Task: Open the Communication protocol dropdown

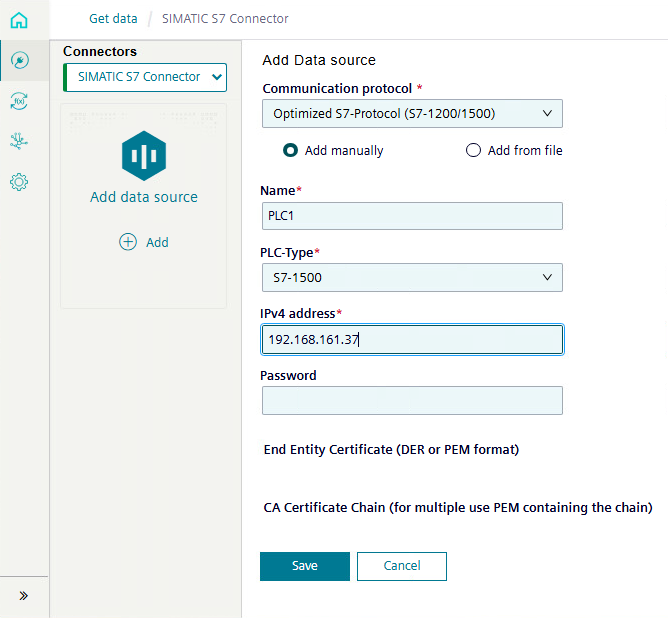Action: (412, 114)
